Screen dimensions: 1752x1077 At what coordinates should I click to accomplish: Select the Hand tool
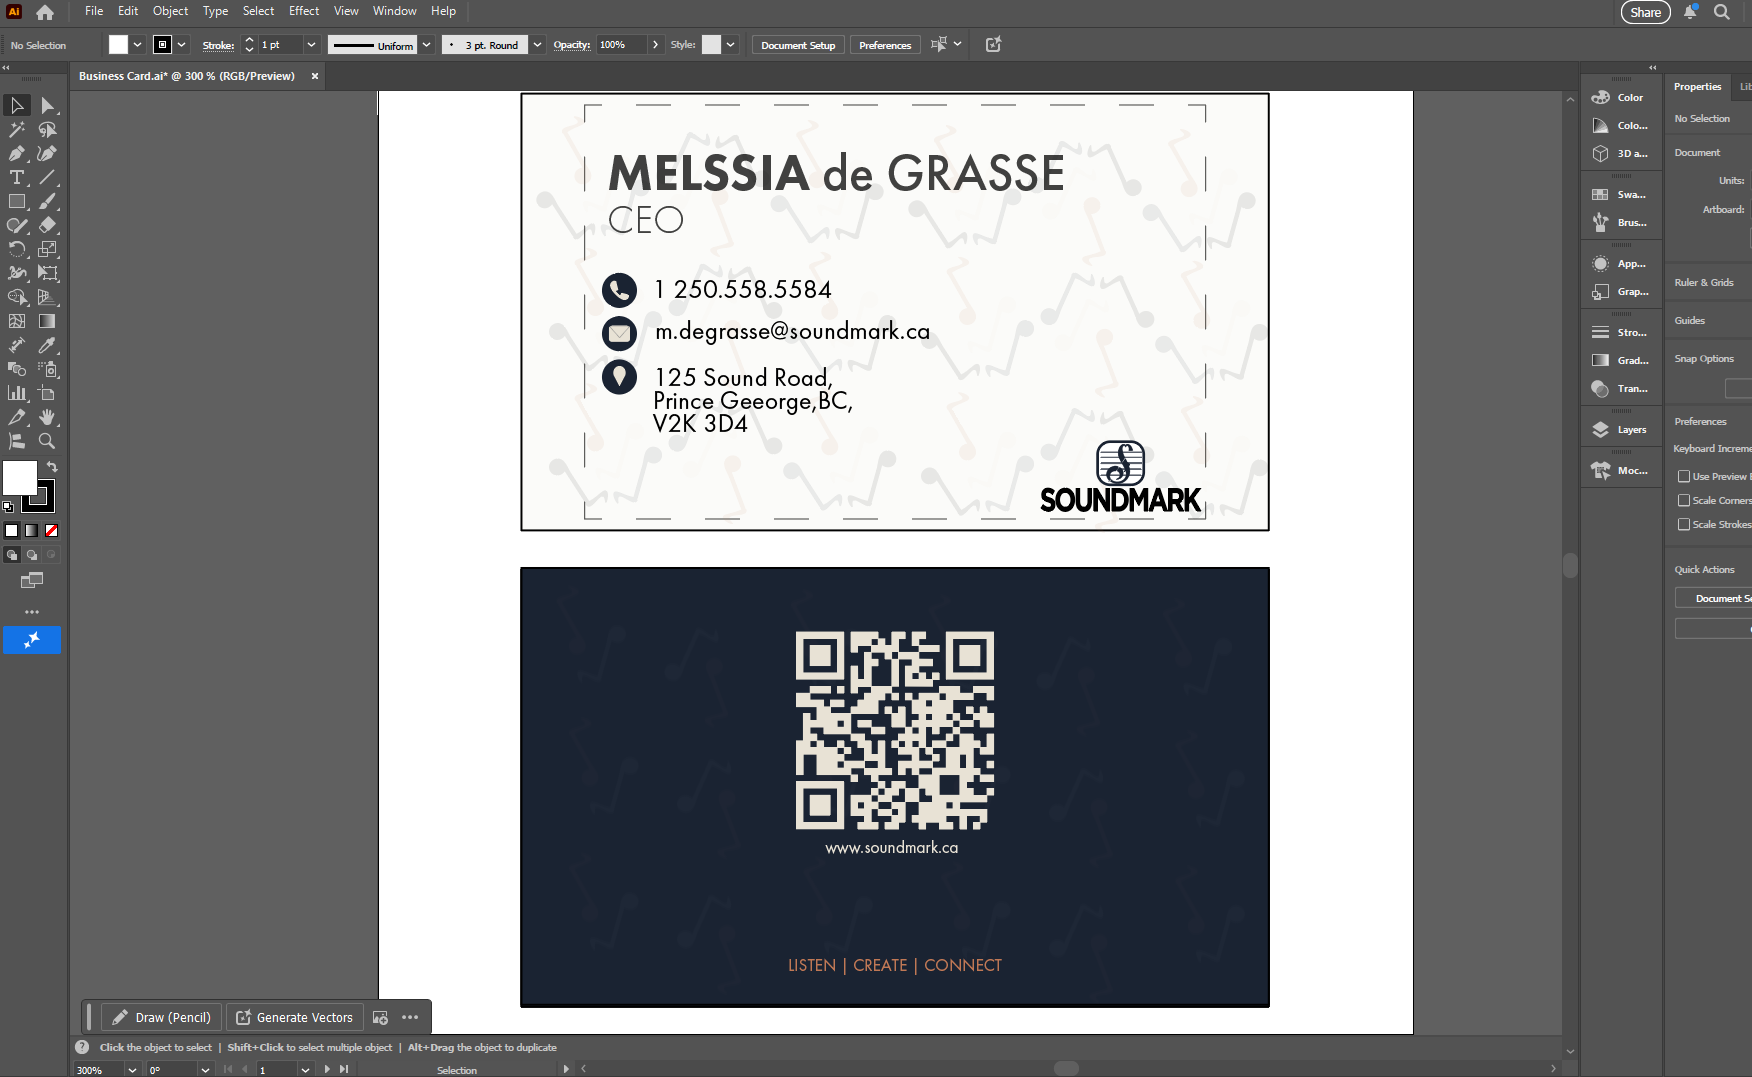(x=47, y=417)
